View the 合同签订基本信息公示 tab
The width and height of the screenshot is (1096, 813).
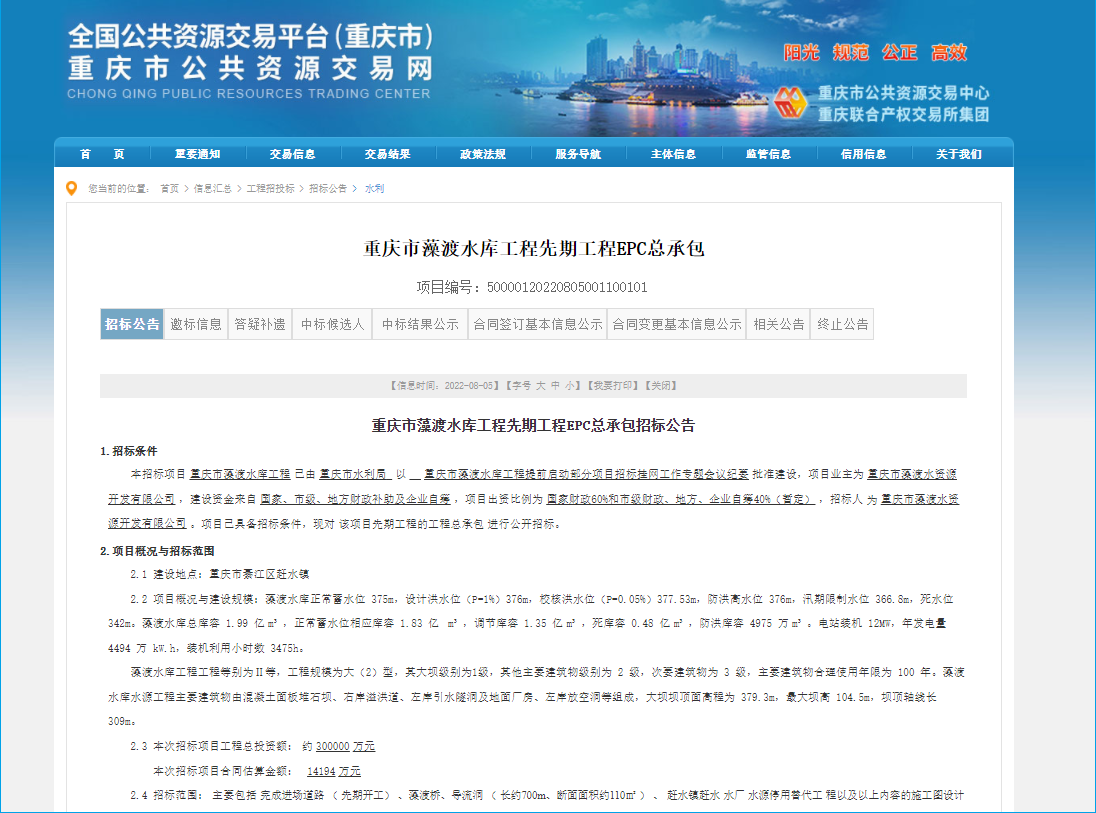tap(538, 324)
